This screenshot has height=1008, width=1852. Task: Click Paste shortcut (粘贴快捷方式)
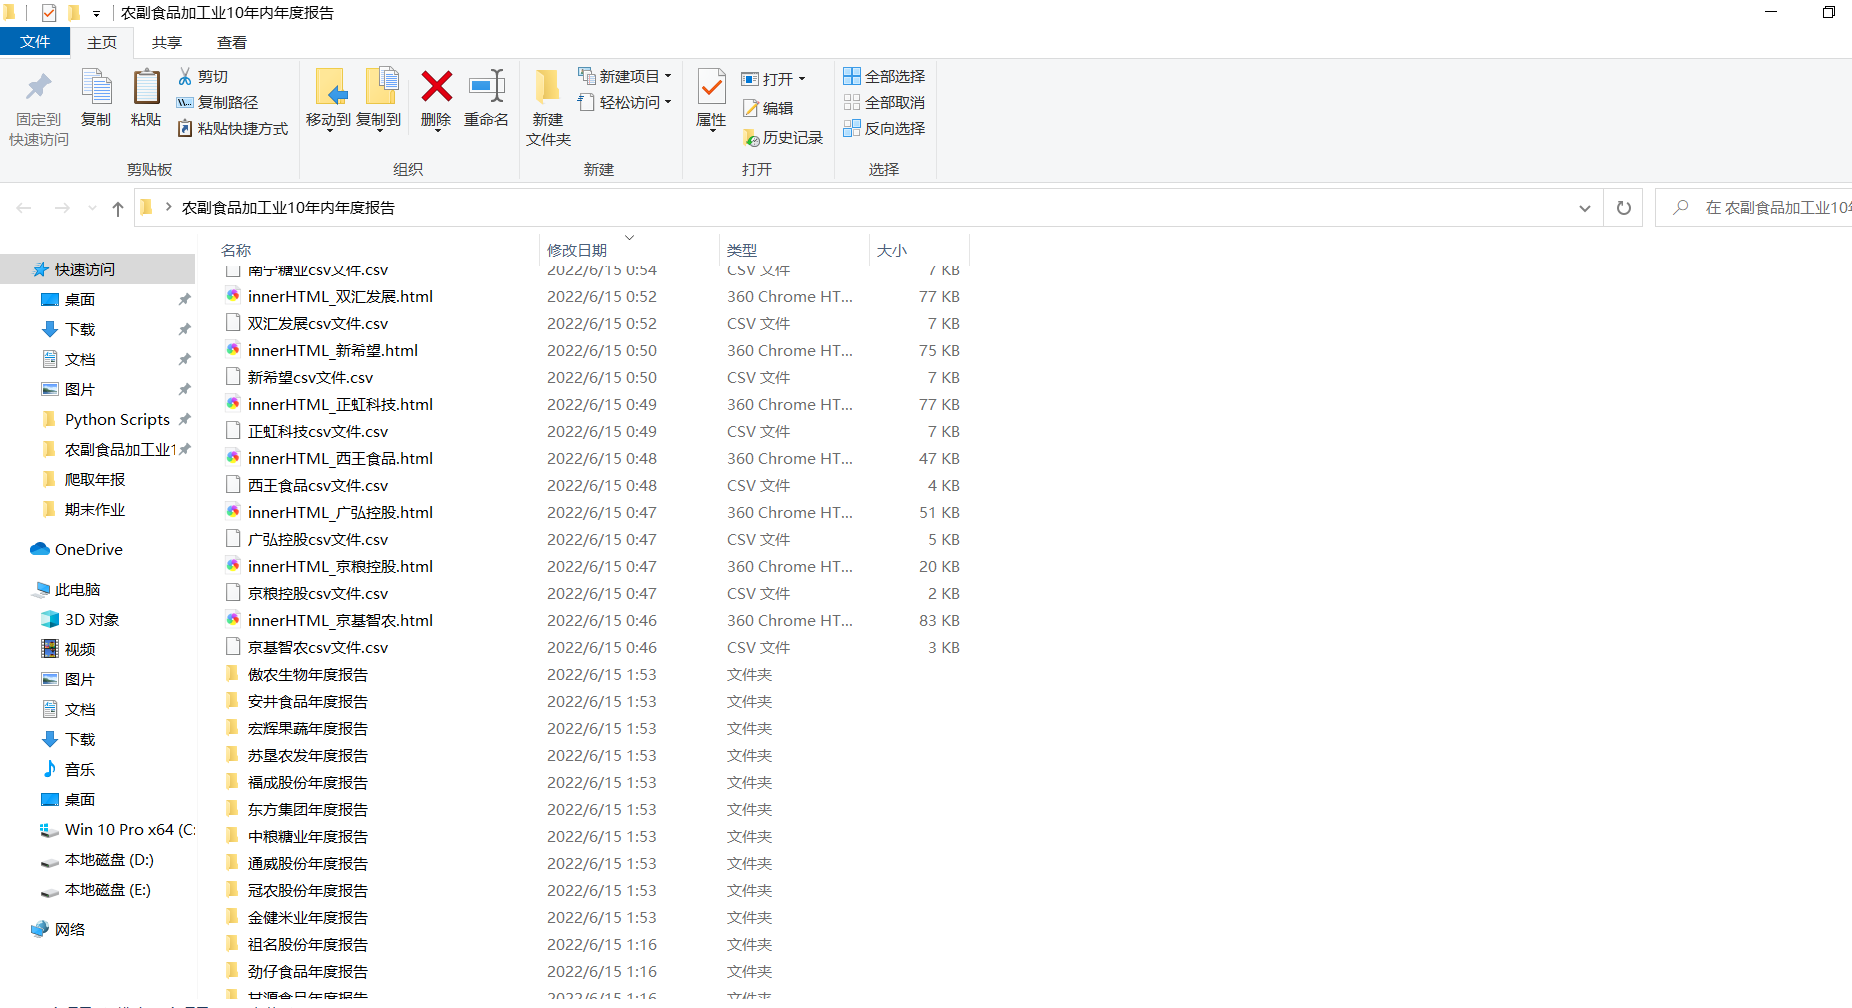(232, 128)
